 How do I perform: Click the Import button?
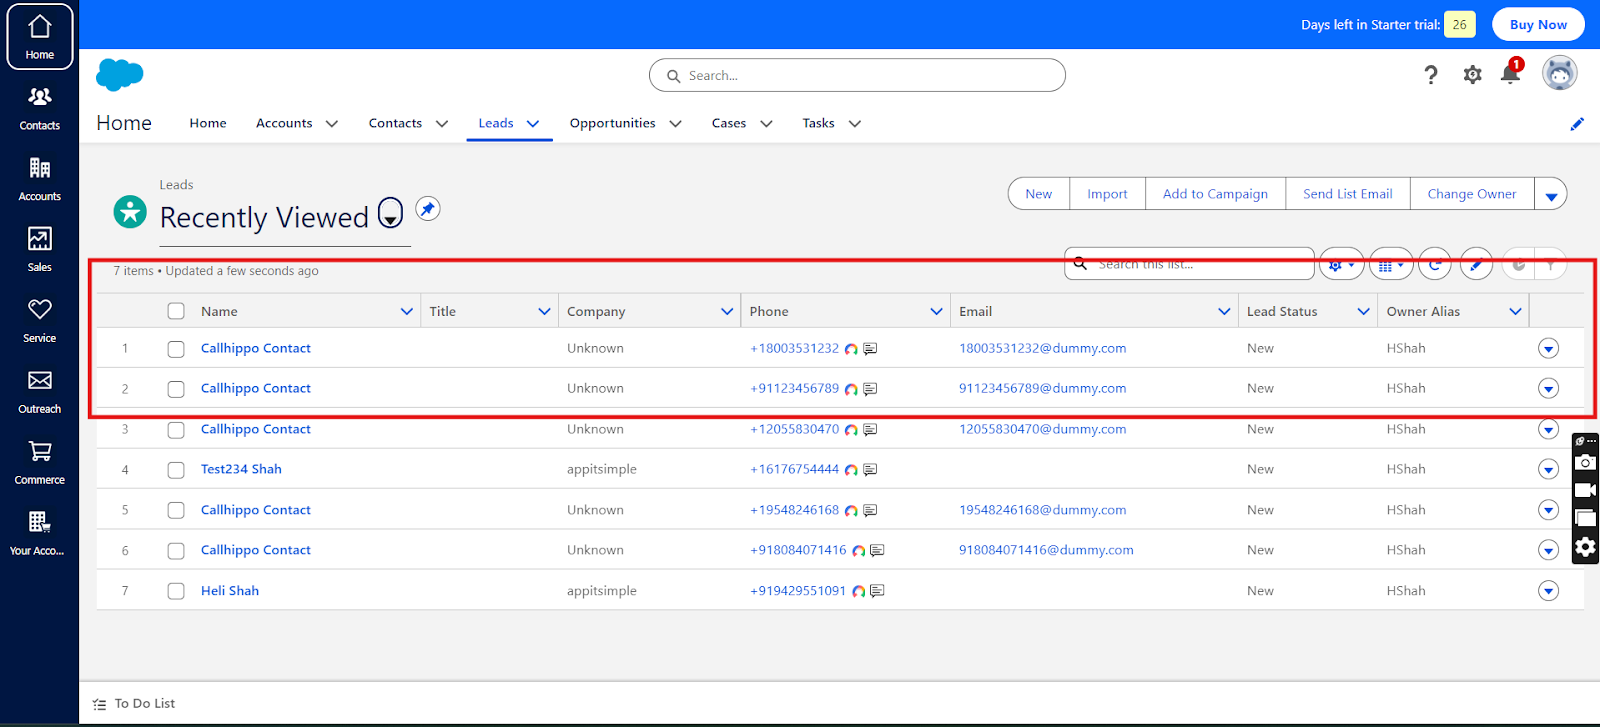1107,194
